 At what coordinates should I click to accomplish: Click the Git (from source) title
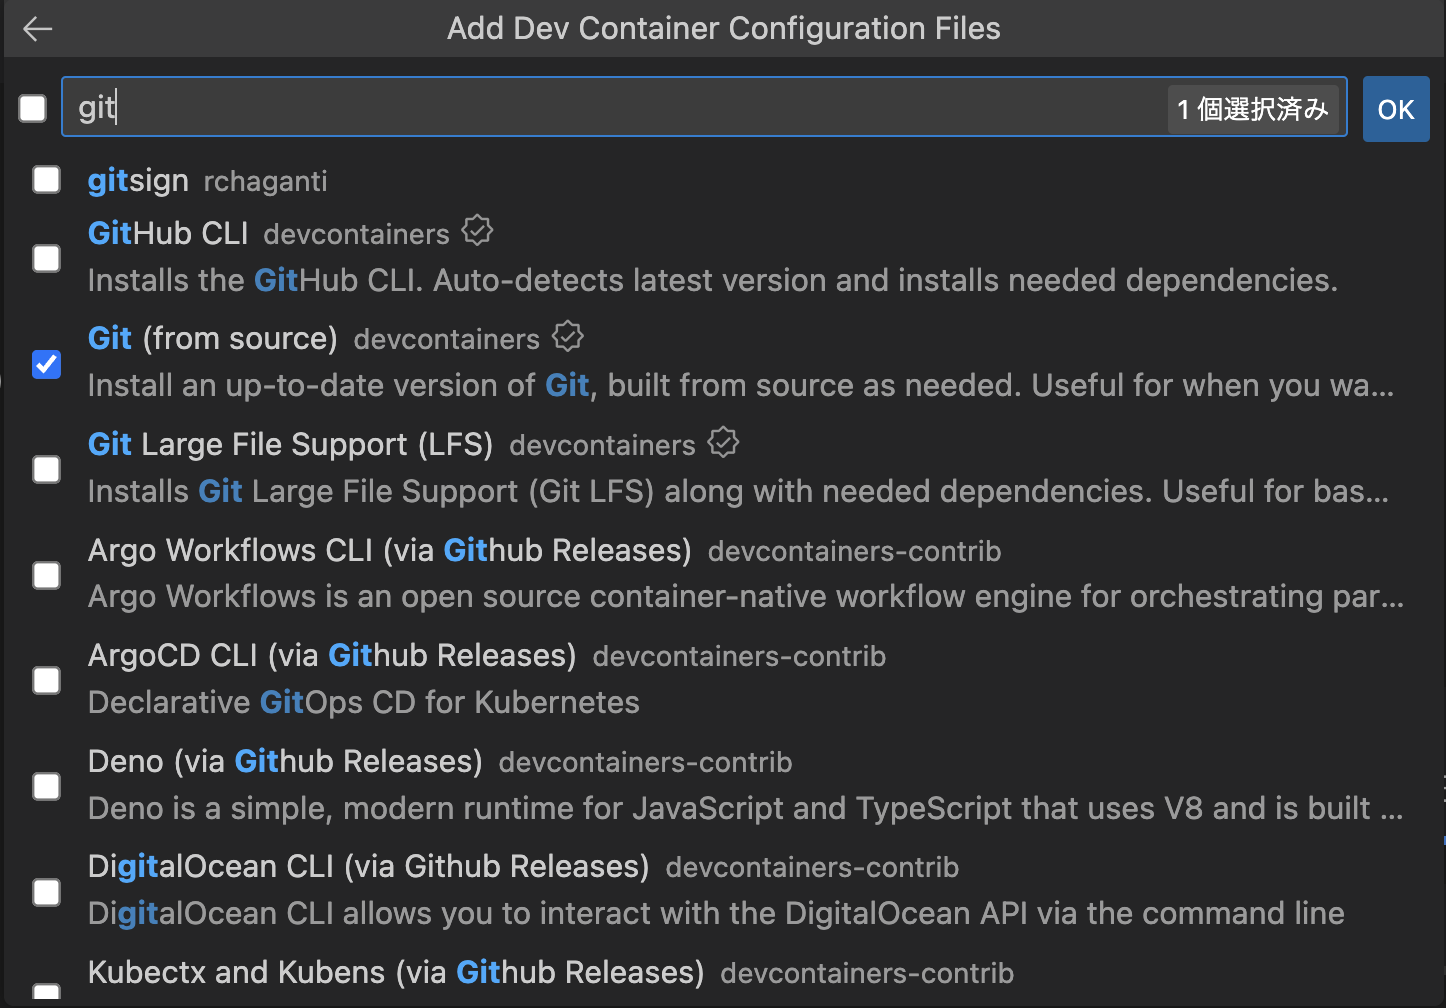pyautogui.click(x=212, y=338)
